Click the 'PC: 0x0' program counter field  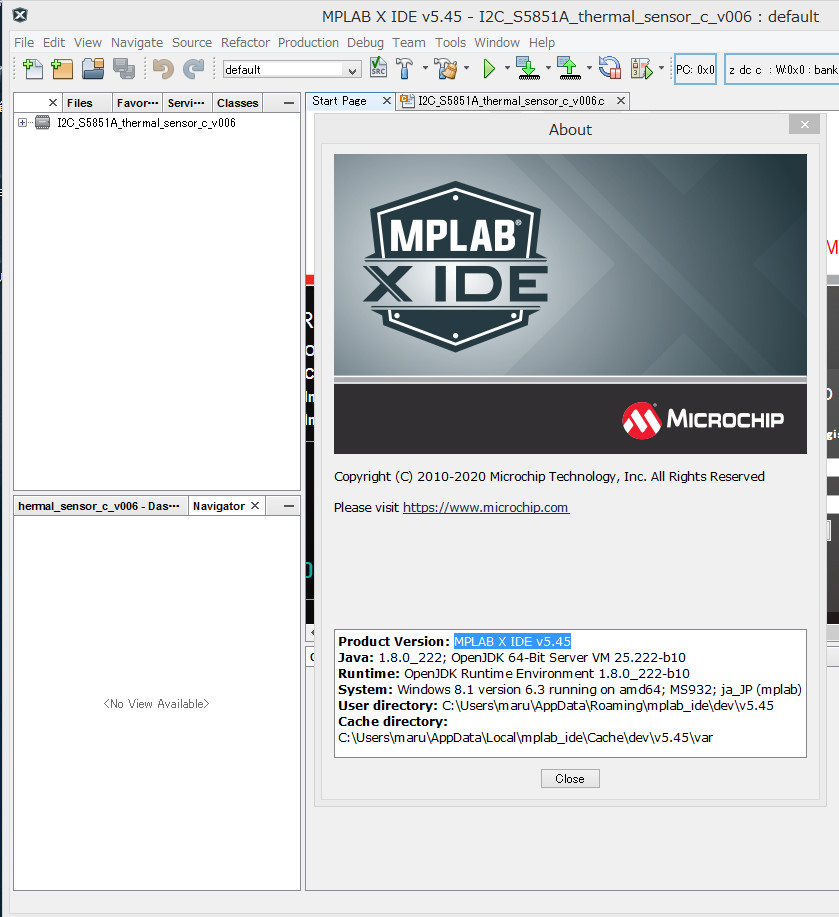point(695,69)
